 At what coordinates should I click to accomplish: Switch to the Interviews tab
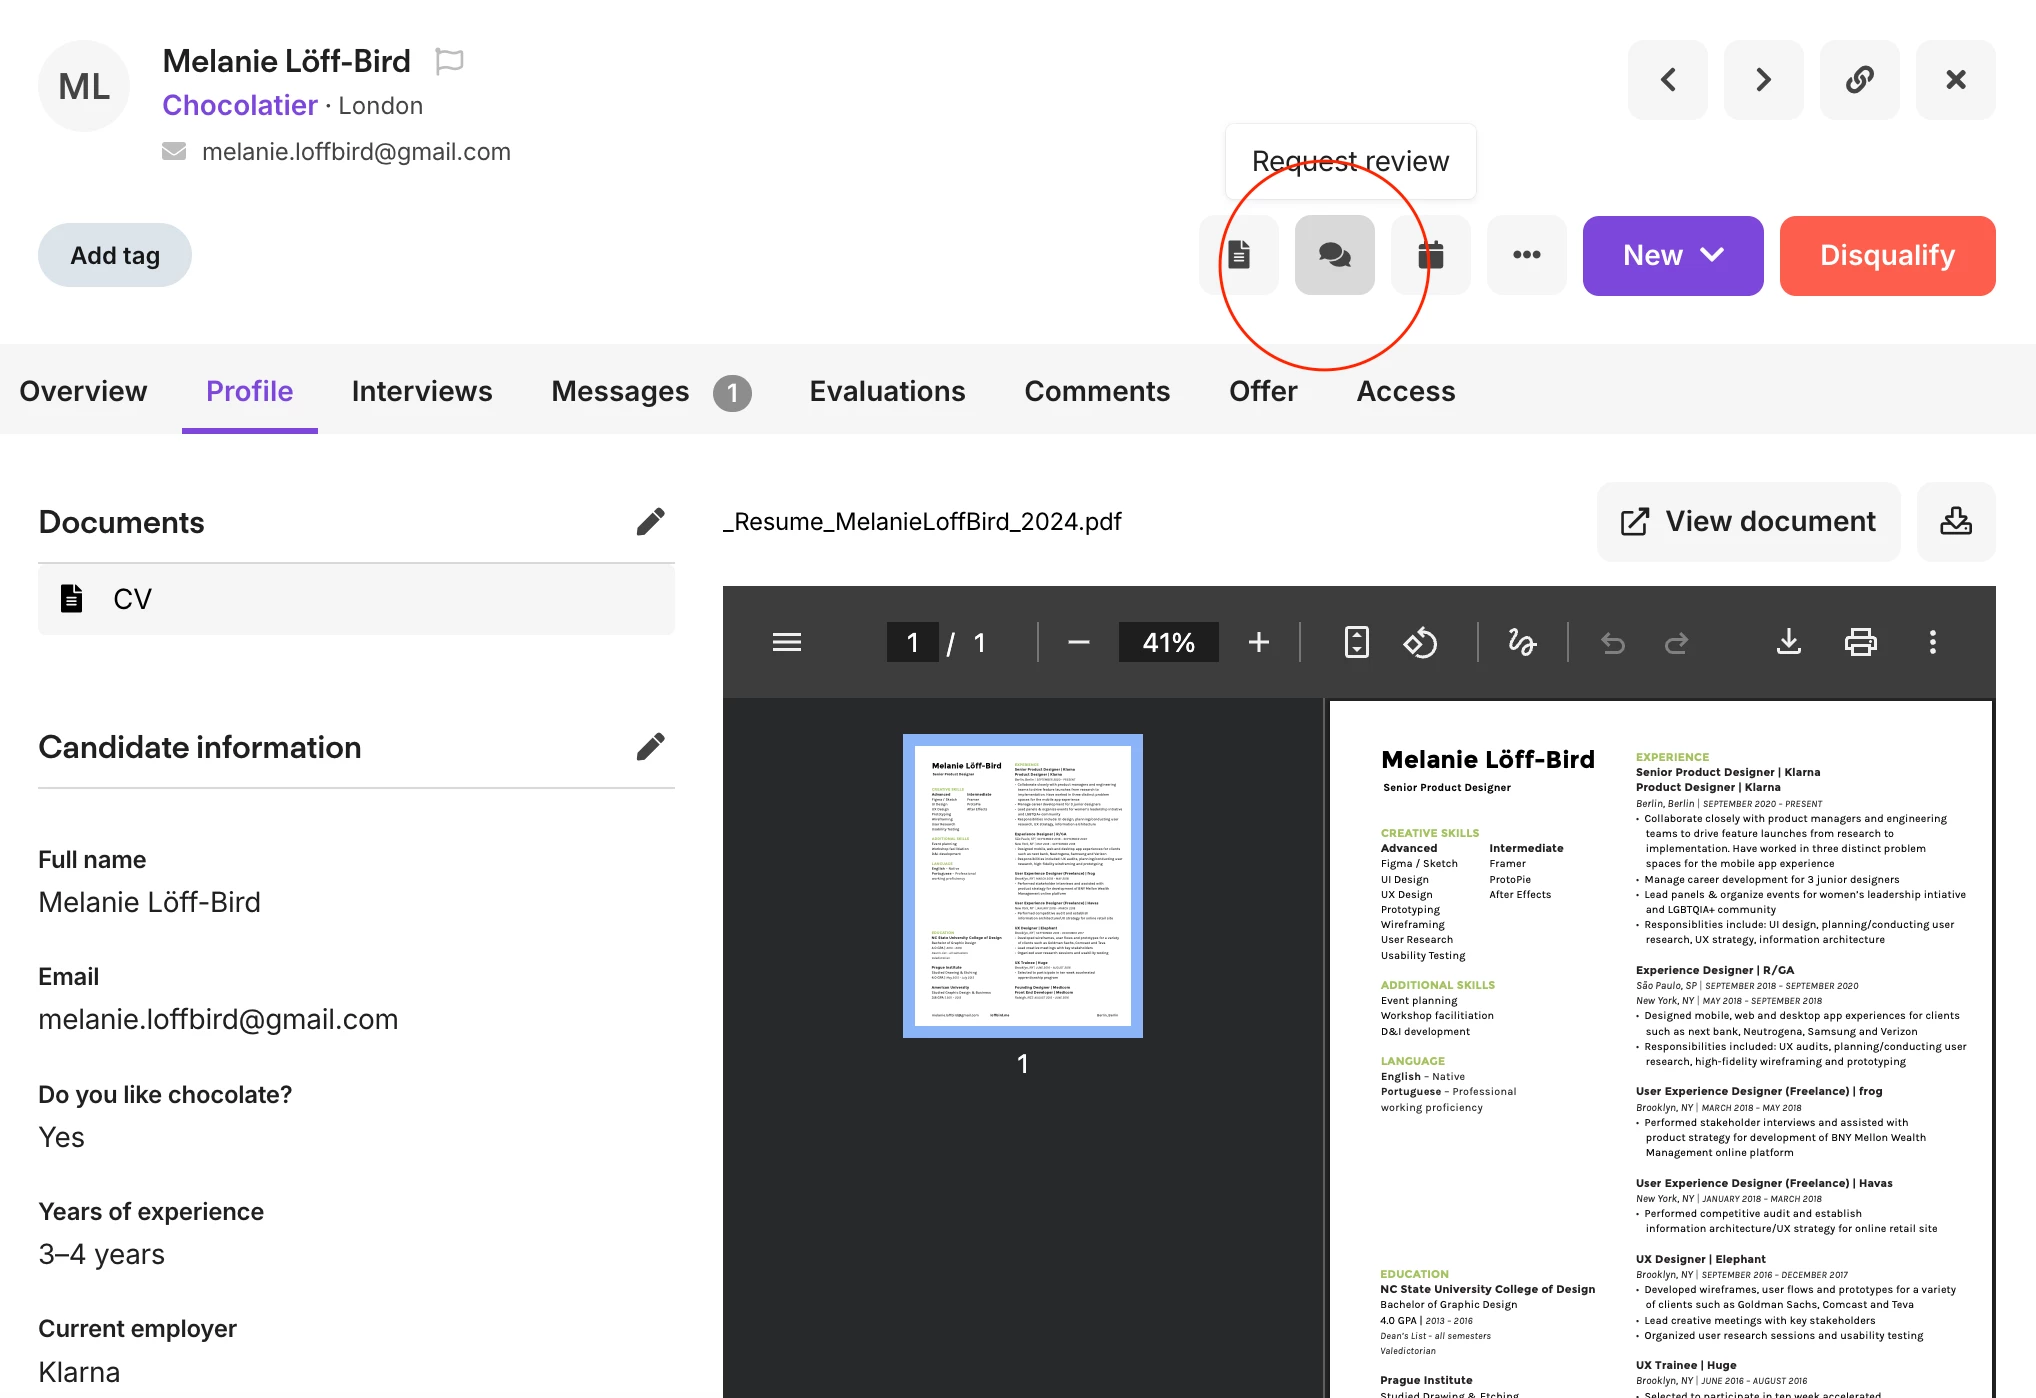click(421, 391)
